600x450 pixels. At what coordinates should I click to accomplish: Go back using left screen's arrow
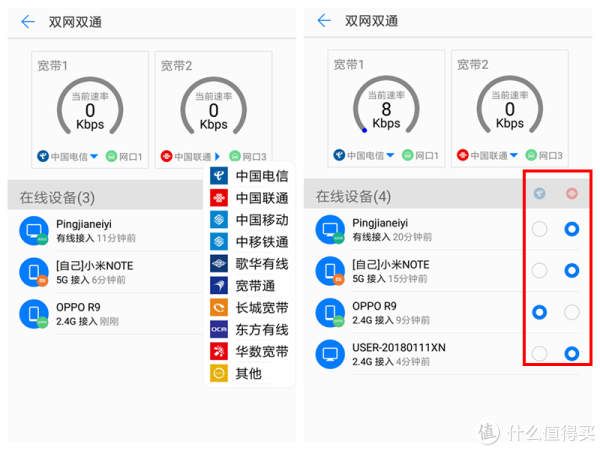pyautogui.click(x=28, y=22)
